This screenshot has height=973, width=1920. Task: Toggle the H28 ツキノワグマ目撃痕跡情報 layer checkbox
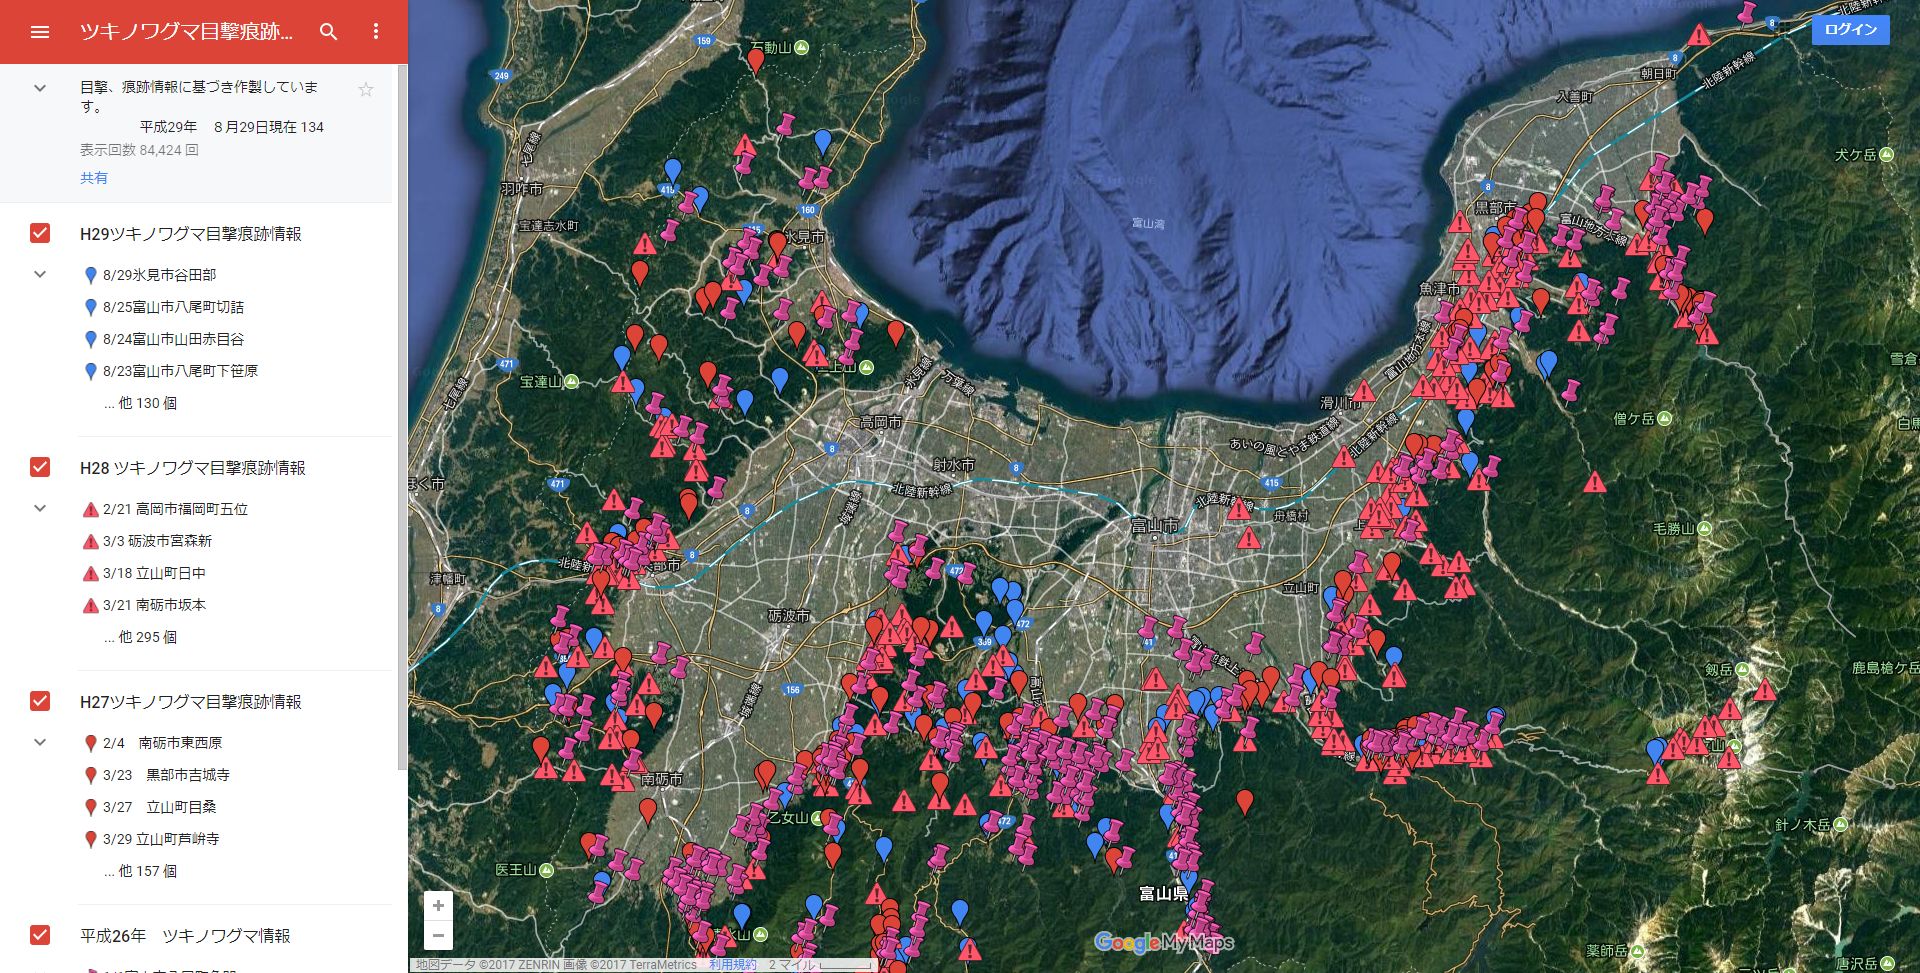coord(40,467)
